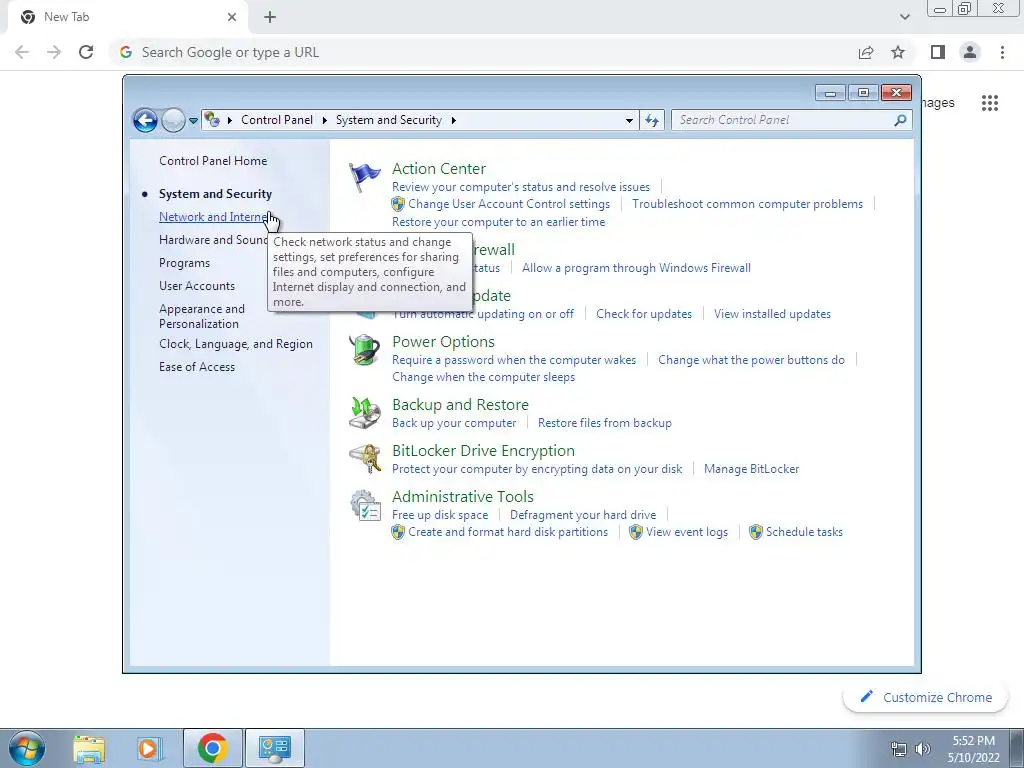Open the BitLocker keys icon
1024x768 pixels.
364,458
